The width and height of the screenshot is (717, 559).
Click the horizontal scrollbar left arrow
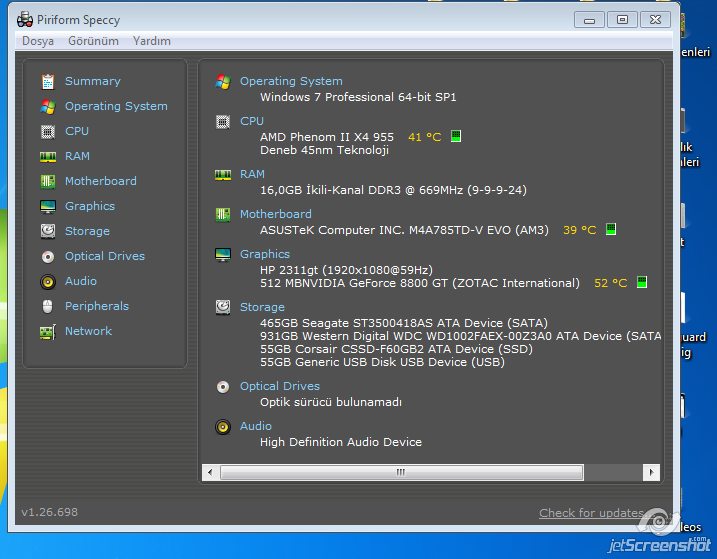tap(210, 473)
